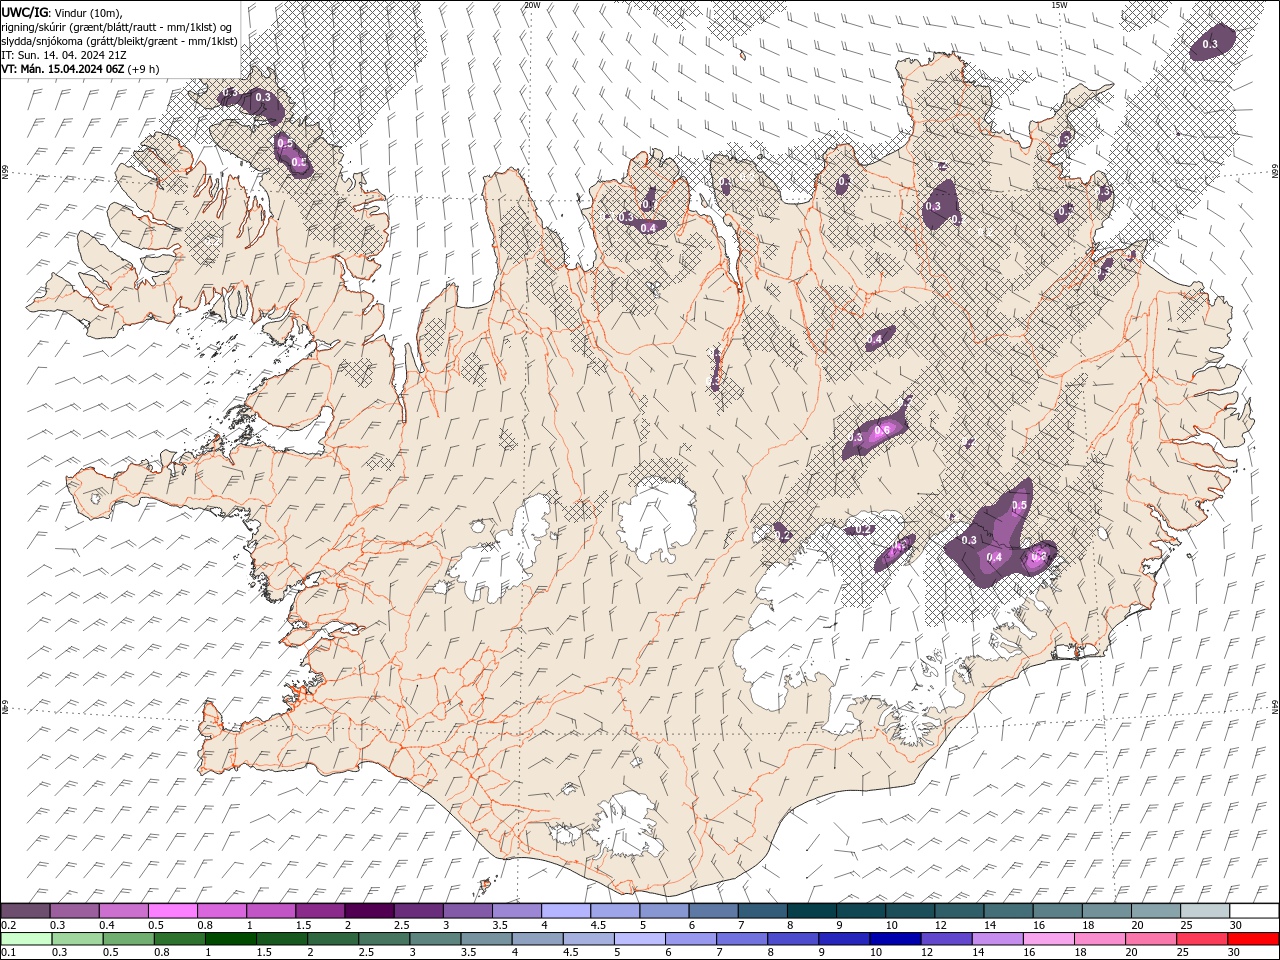Screen dimensions: 1280x960
Task: Select the bright red swatch ending lower scale
Action: [x=1253, y=939]
